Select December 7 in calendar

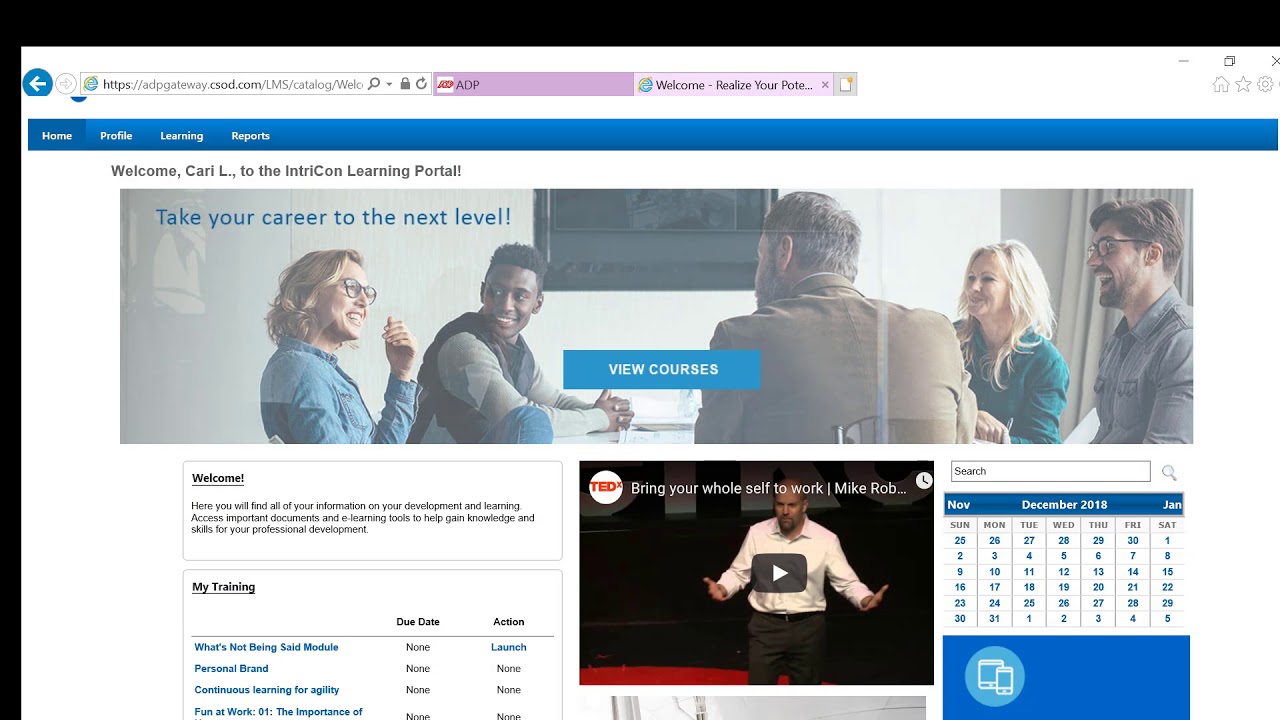pyautogui.click(x=1133, y=556)
